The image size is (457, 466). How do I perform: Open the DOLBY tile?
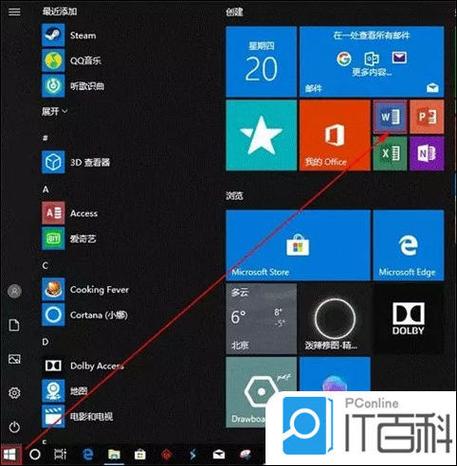pyautogui.click(x=408, y=319)
